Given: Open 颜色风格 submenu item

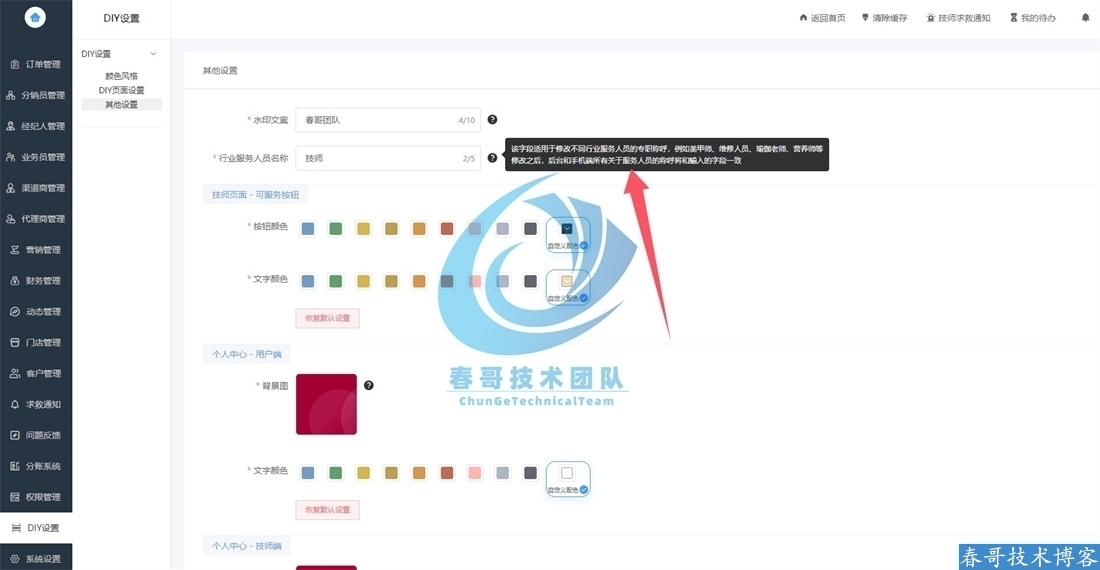Looking at the screenshot, I should coord(121,76).
